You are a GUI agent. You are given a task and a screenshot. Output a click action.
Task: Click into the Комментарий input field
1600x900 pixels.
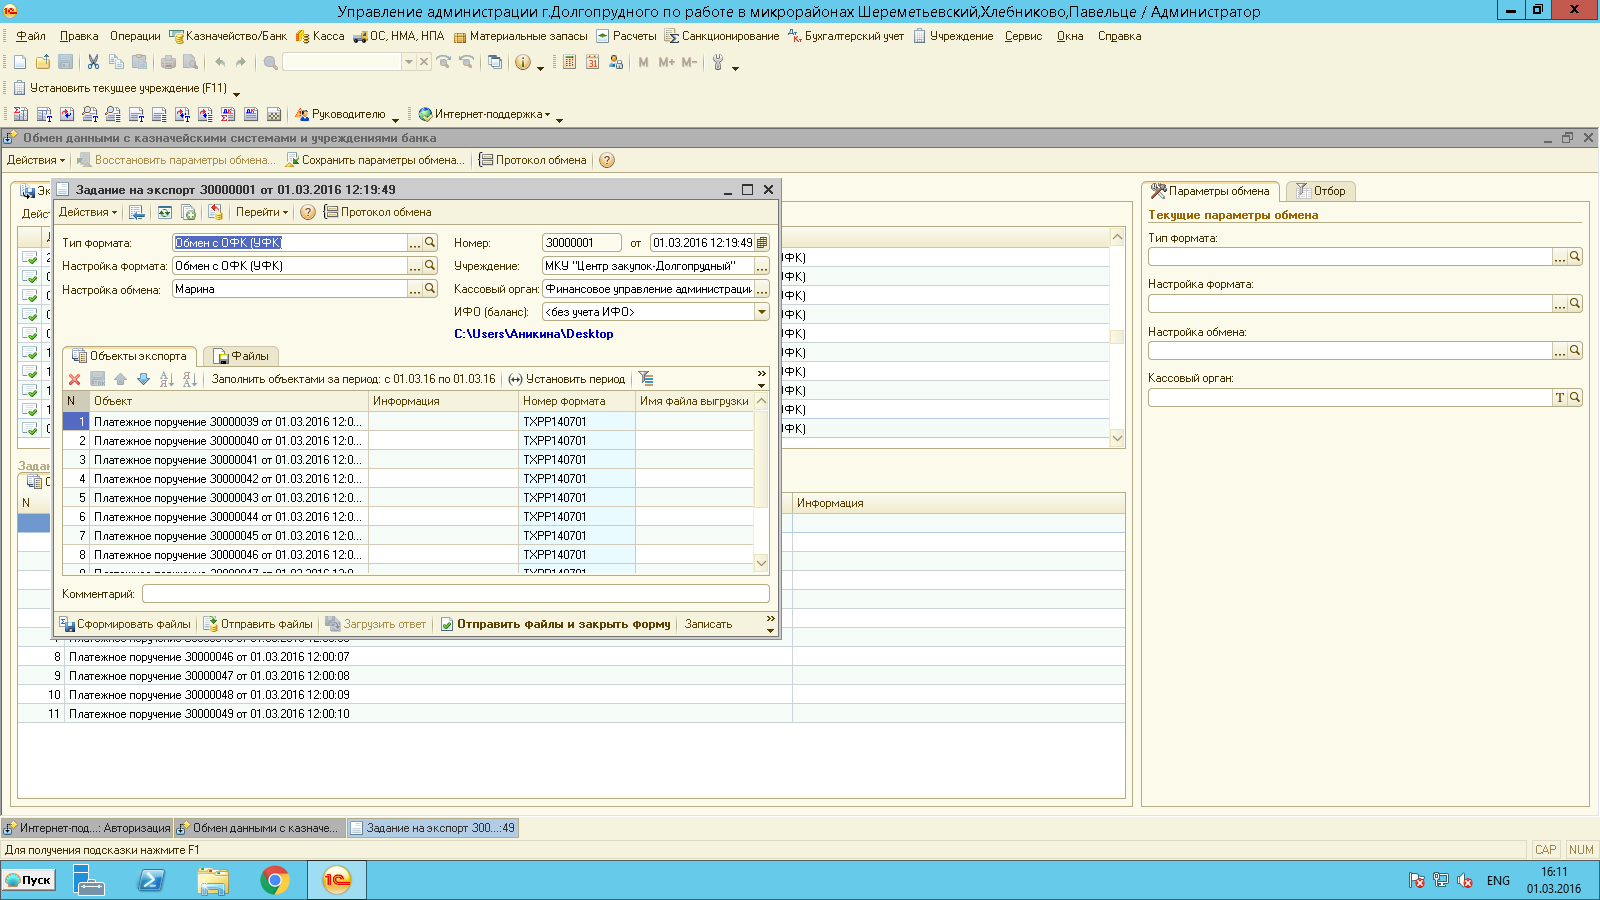tap(455, 594)
